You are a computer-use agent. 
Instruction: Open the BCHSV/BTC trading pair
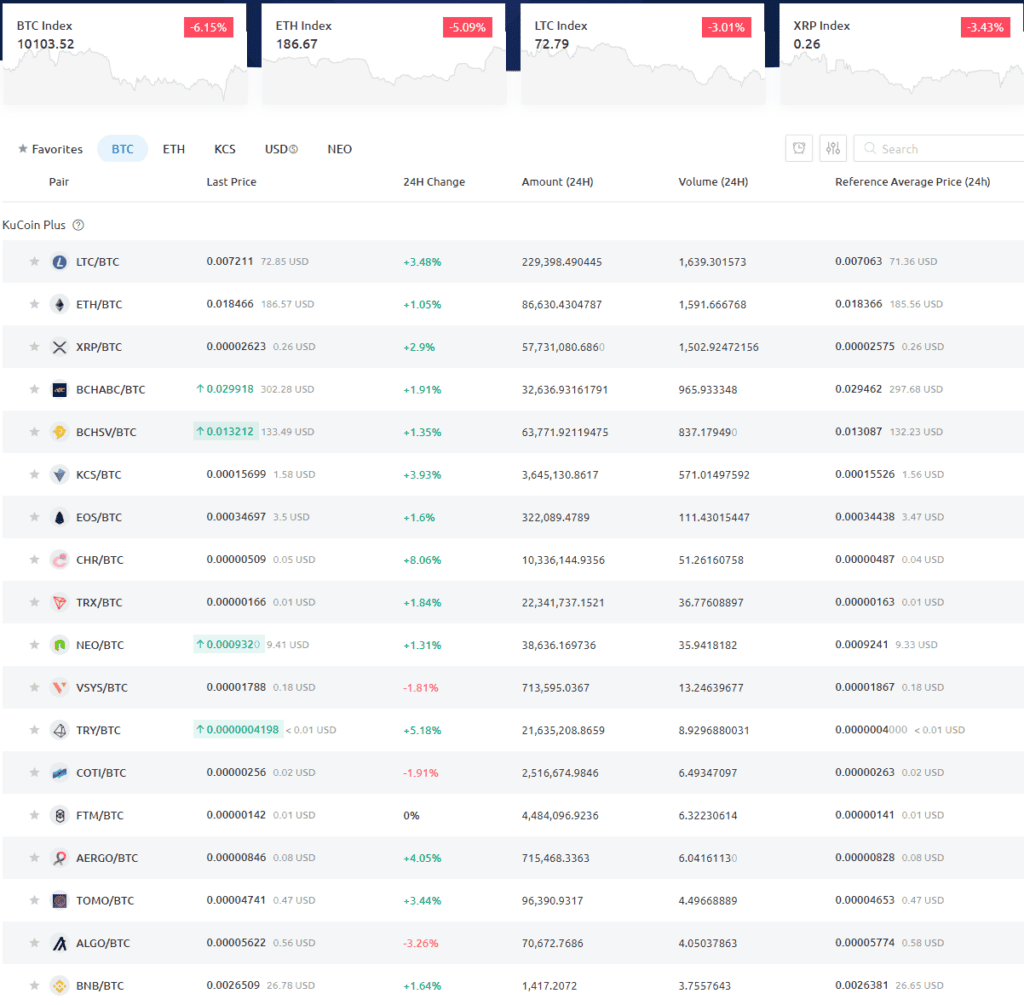(106, 432)
